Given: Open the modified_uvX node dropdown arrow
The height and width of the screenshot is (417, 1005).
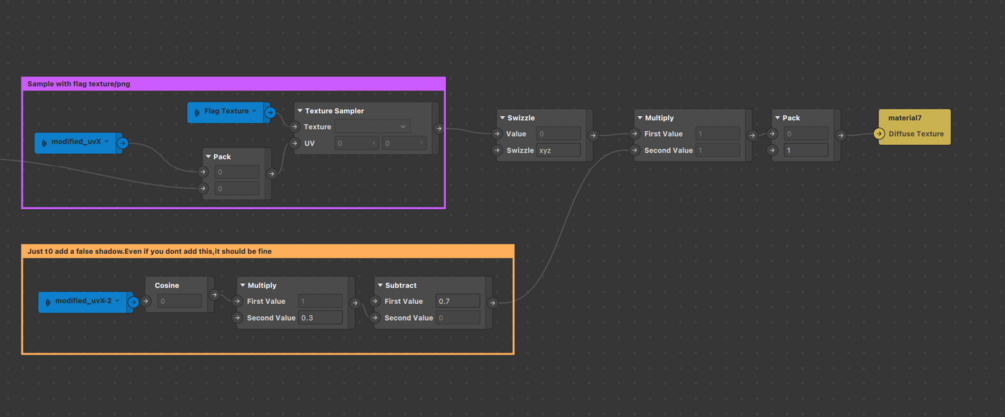Looking at the screenshot, I should coord(106,142).
